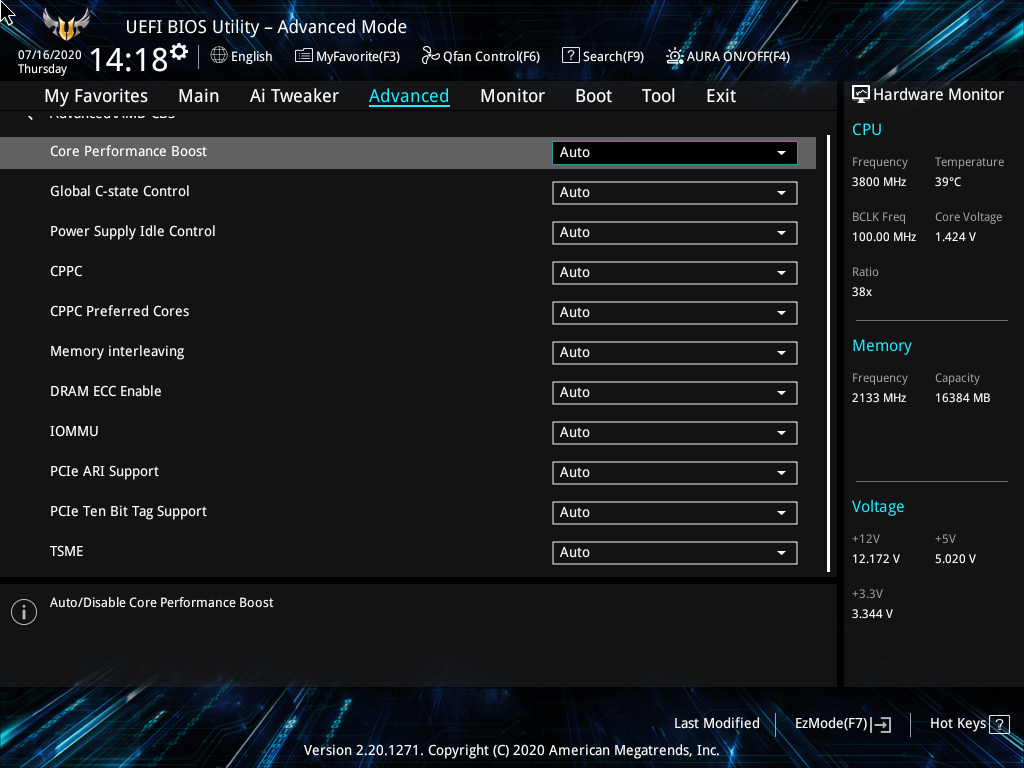Expand the TSME dropdown

pos(675,552)
